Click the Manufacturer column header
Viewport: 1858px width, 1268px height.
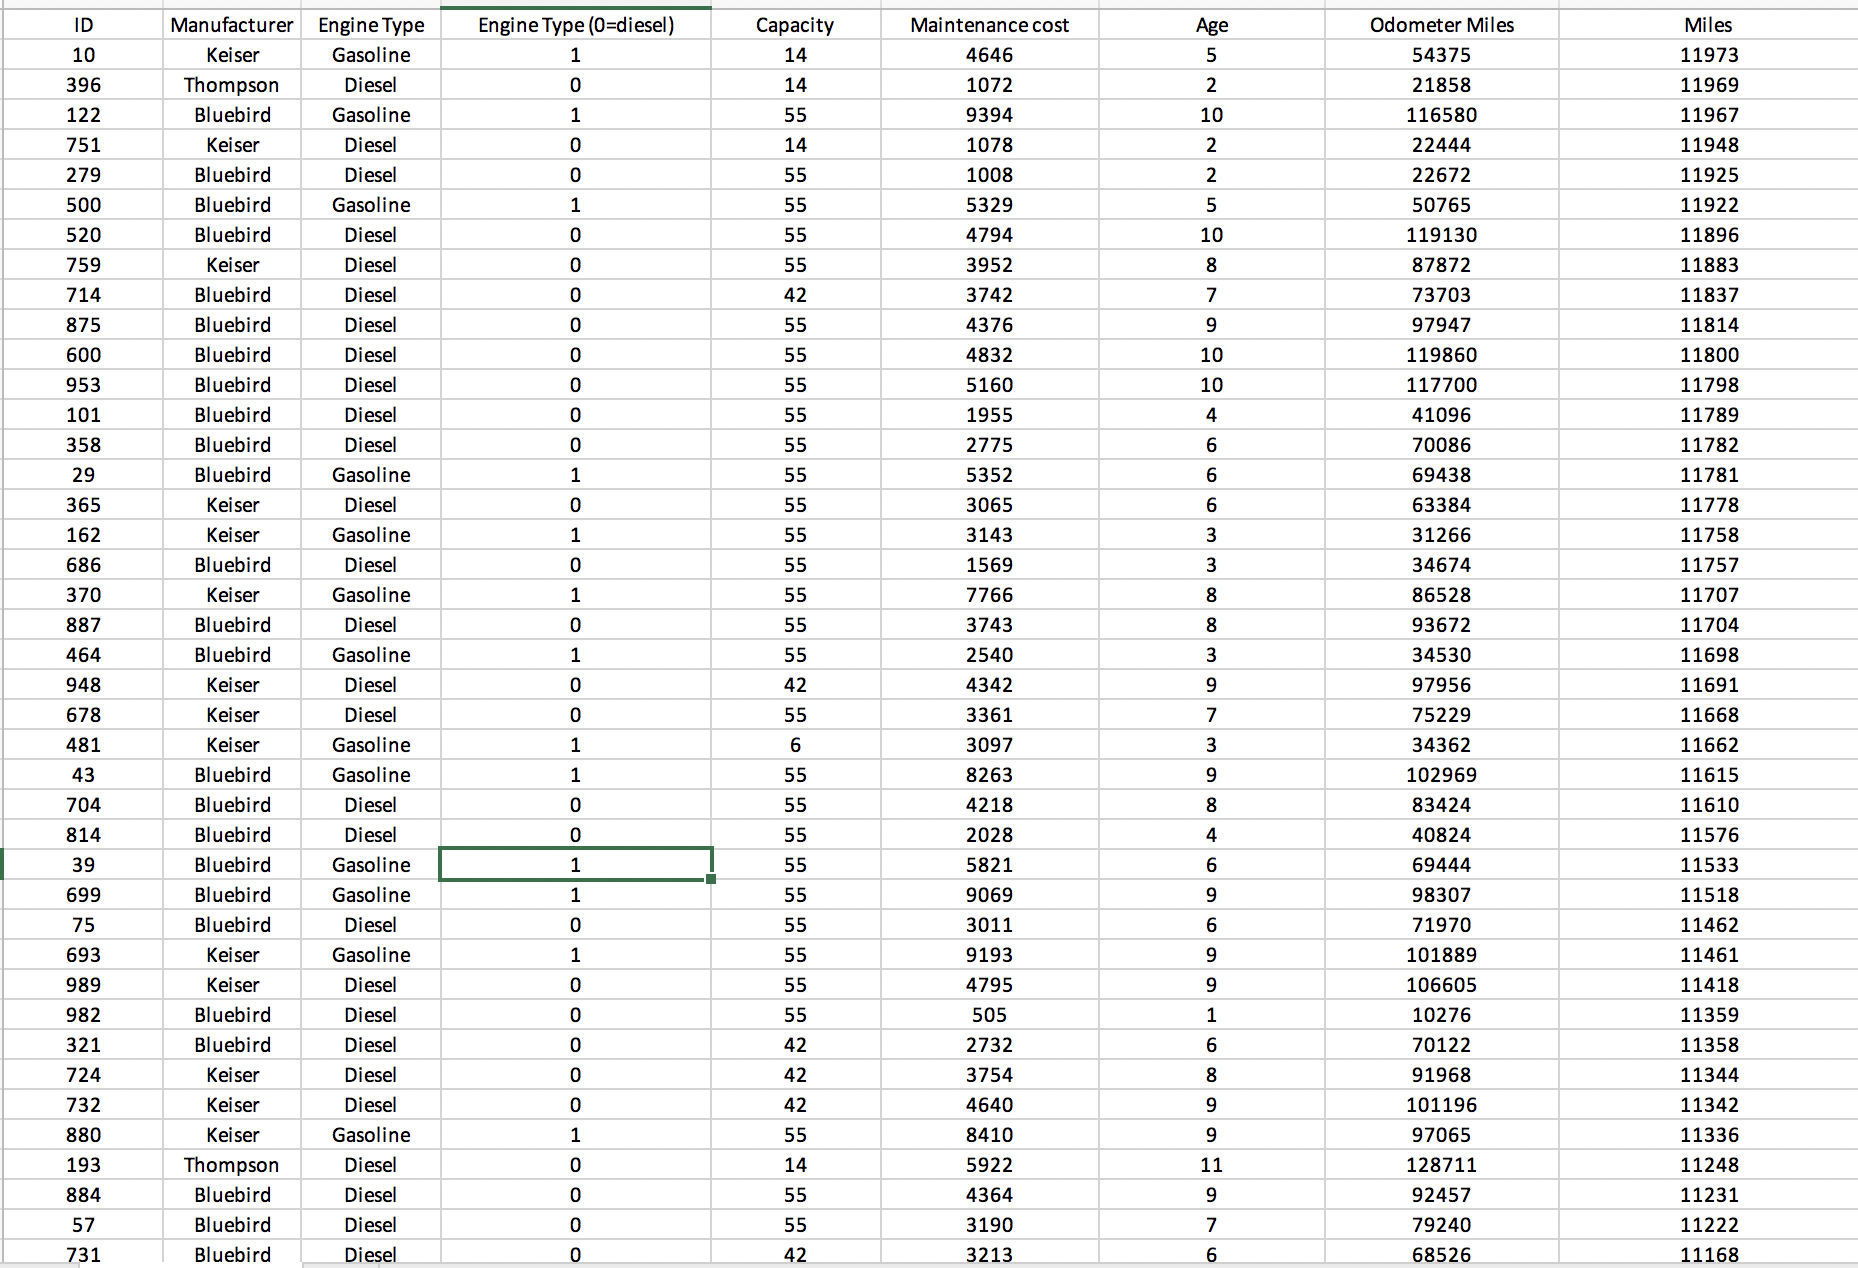232,25
